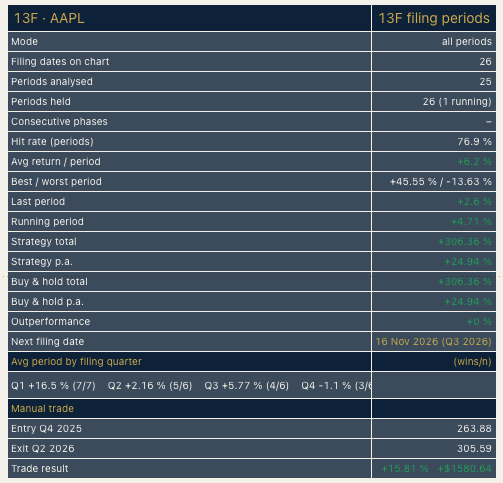Select the 'Buy & hold p.a.' label

click(x=47, y=302)
